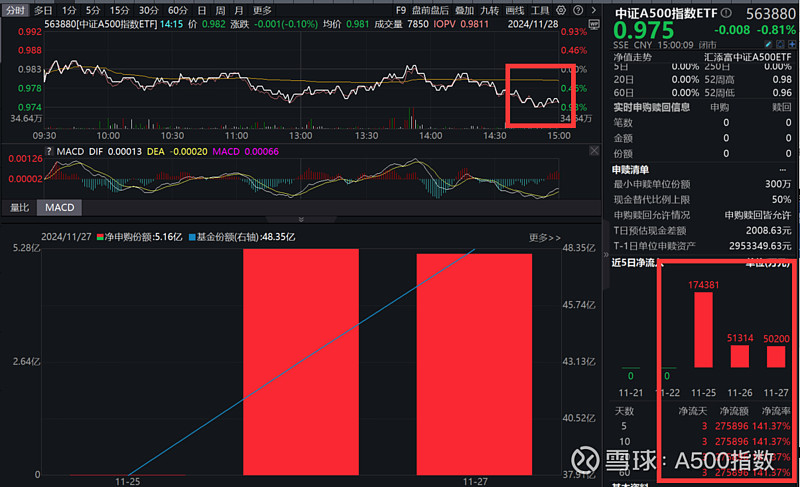Click IOPV 0.9811 value in chart header
This screenshot has height=487, width=800.
point(475,24)
